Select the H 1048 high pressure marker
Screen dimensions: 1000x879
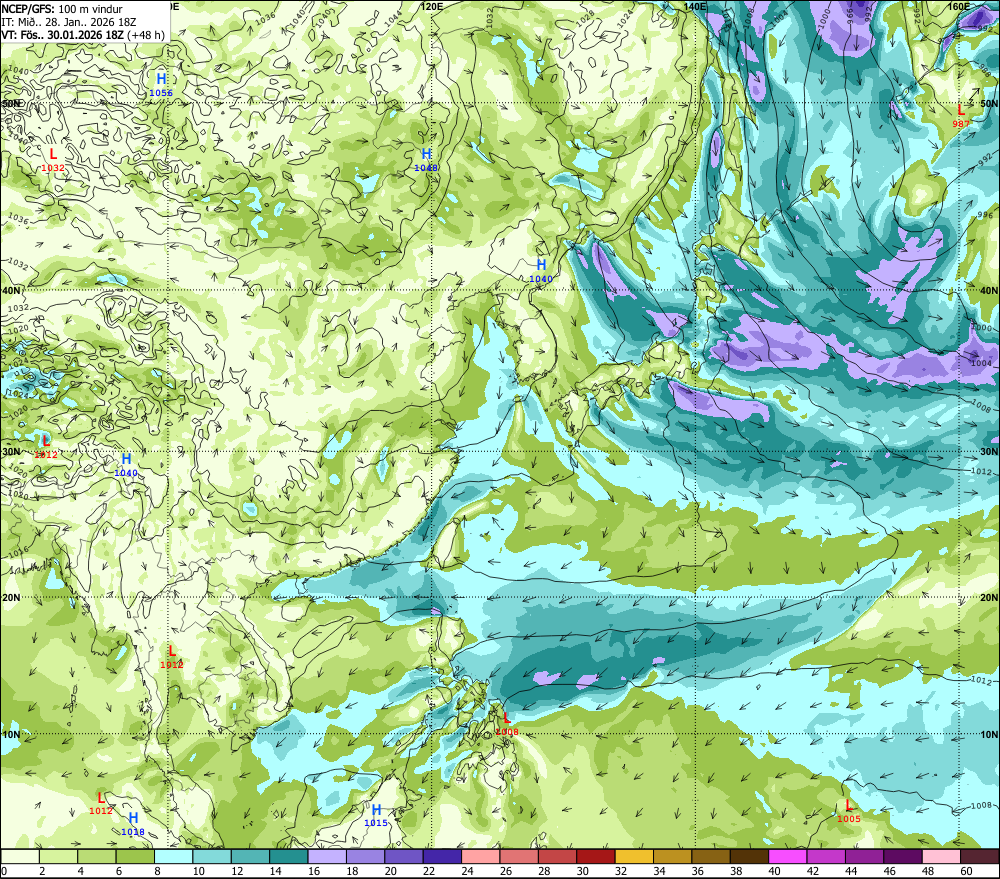pyautogui.click(x=426, y=159)
